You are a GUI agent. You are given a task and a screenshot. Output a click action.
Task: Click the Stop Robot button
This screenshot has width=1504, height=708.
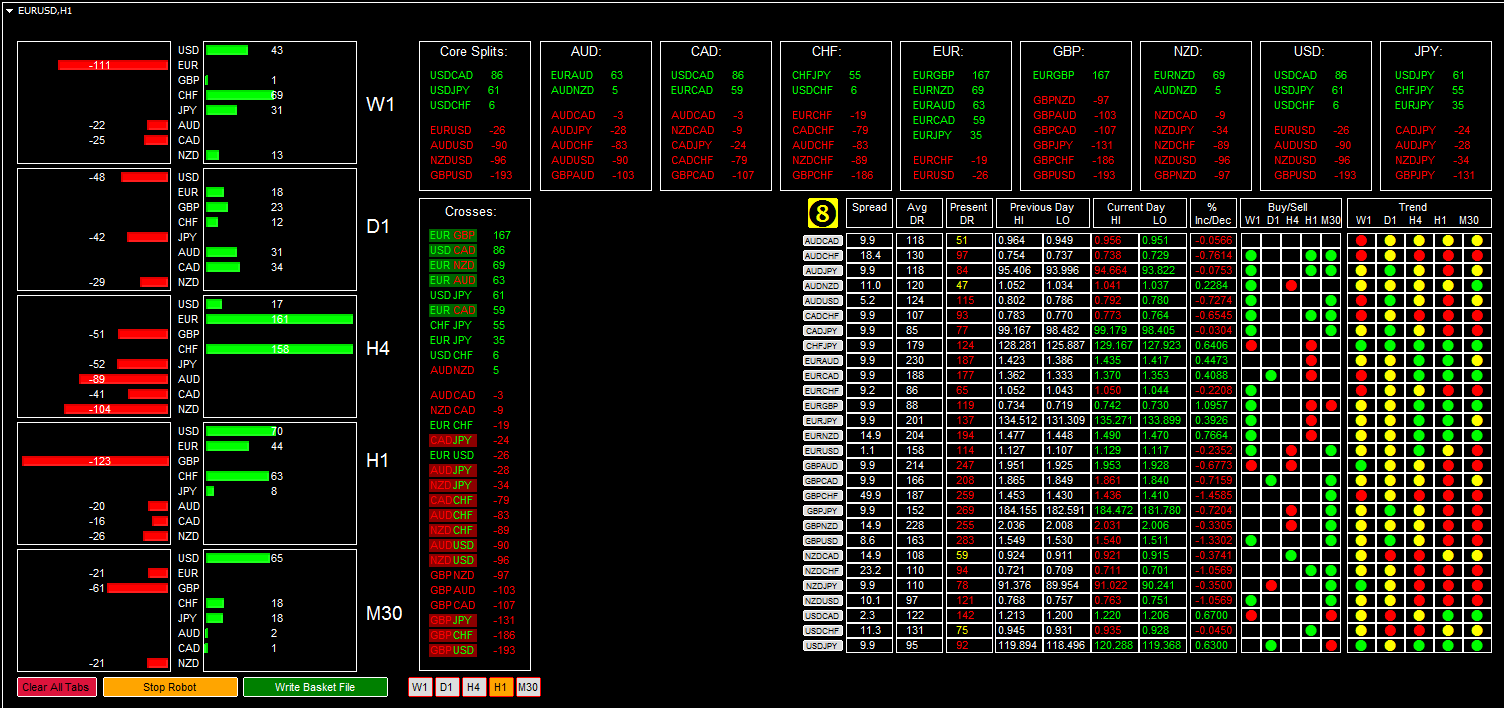pos(170,687)
